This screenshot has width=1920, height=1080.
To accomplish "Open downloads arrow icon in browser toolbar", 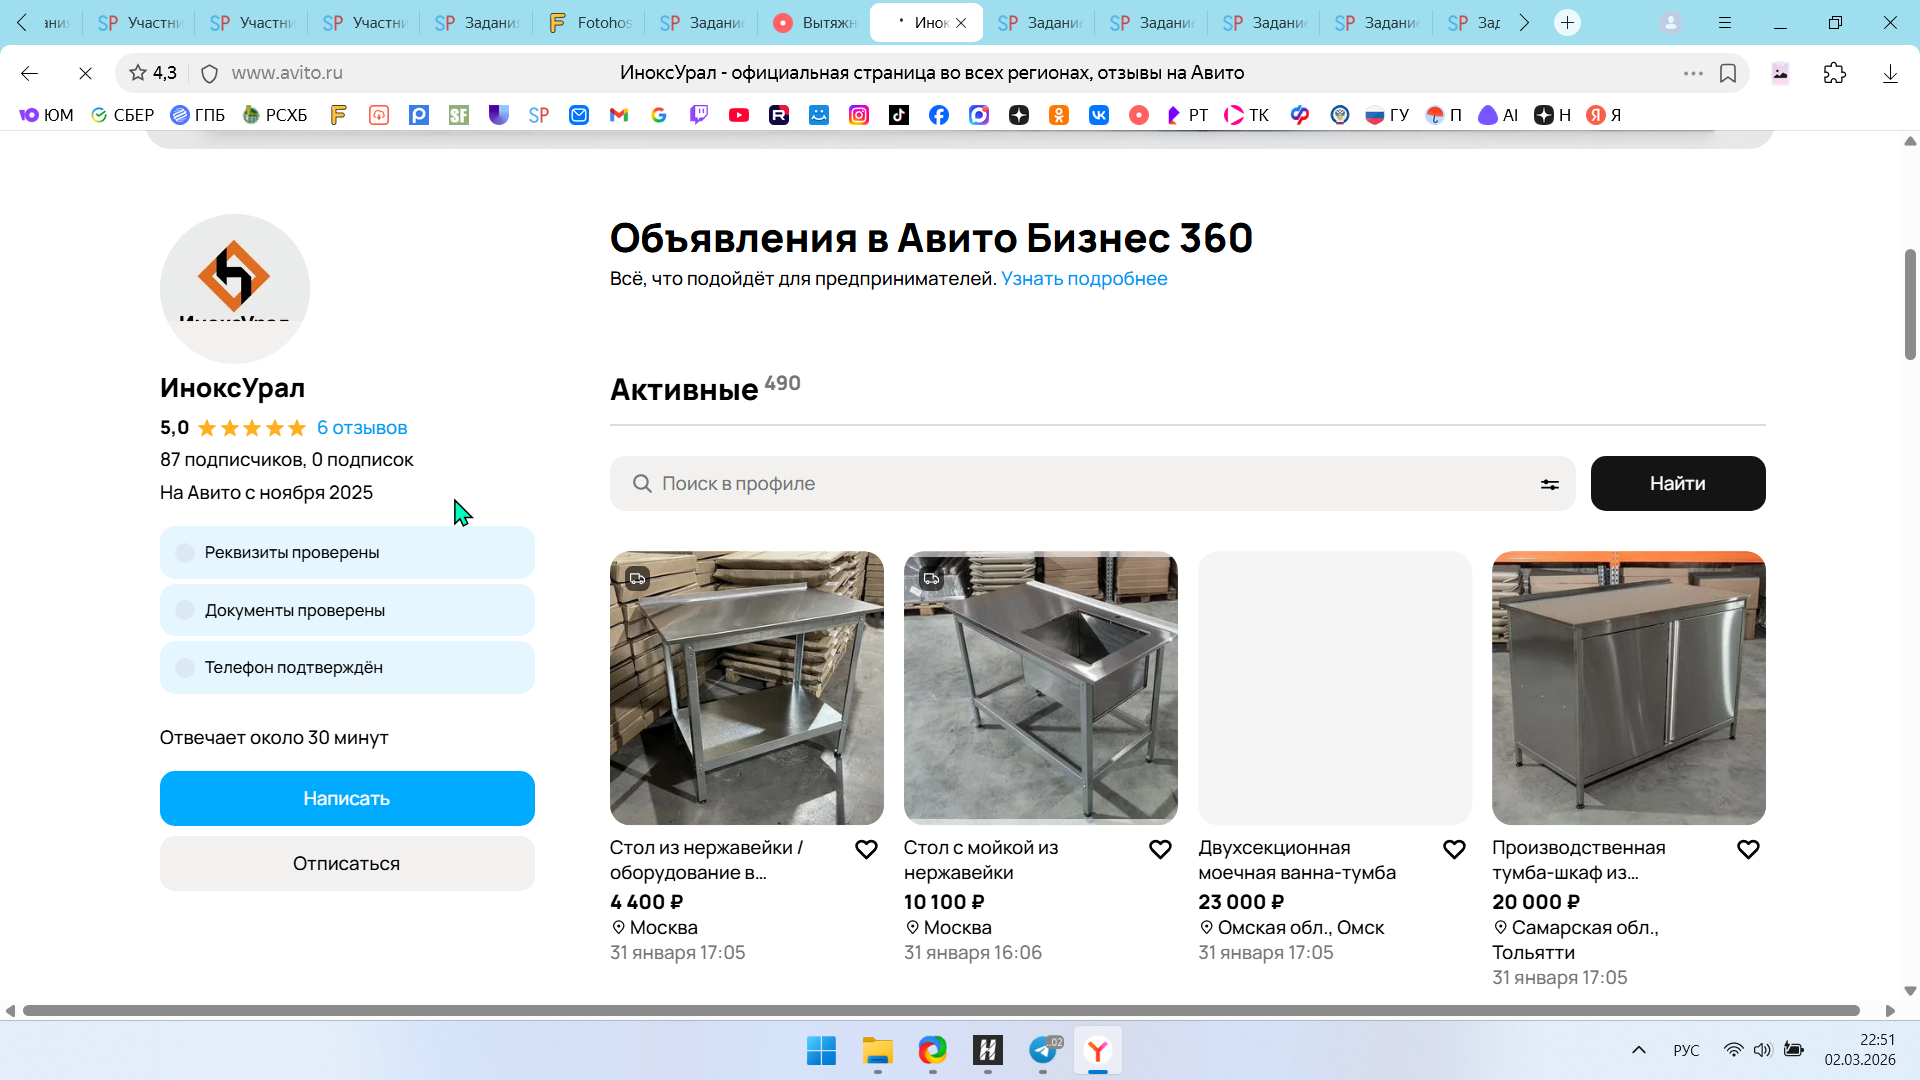I will [x=1890, y=73].
